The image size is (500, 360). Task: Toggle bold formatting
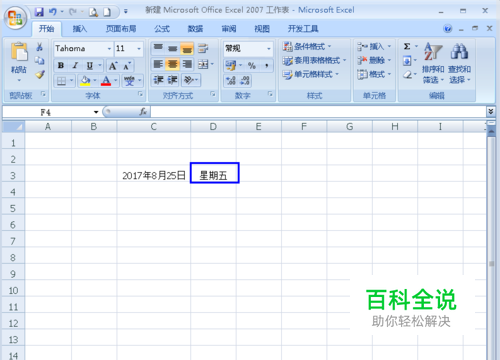click(61, 65)
